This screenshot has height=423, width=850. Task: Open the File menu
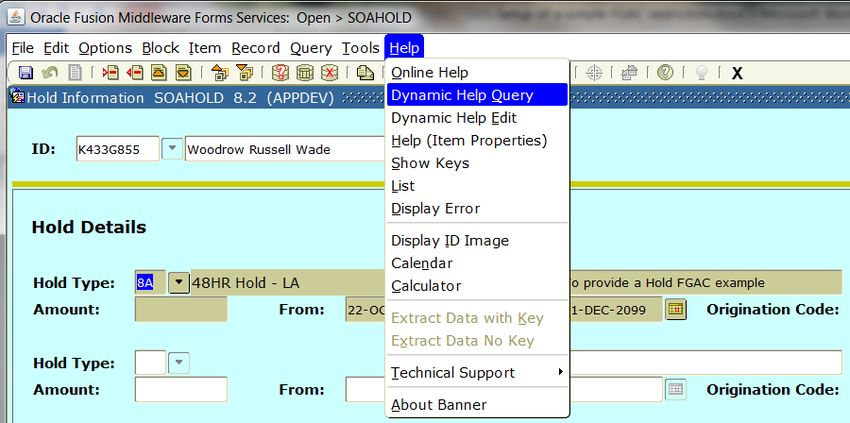(23, 48)
